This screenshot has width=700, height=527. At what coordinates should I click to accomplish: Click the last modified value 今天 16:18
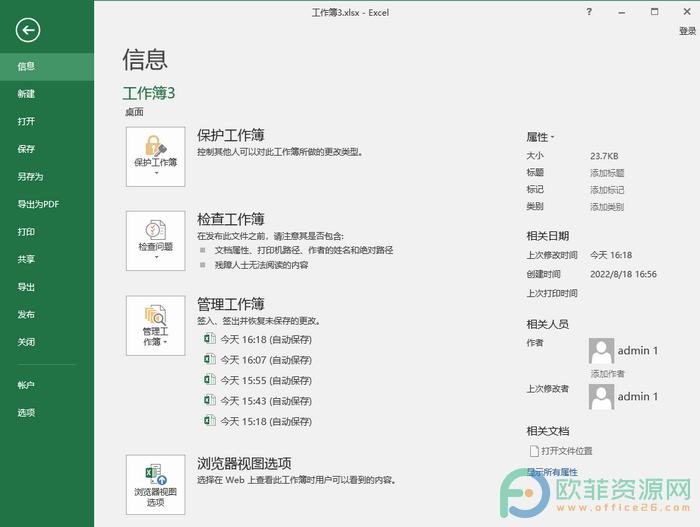[611, 255]
